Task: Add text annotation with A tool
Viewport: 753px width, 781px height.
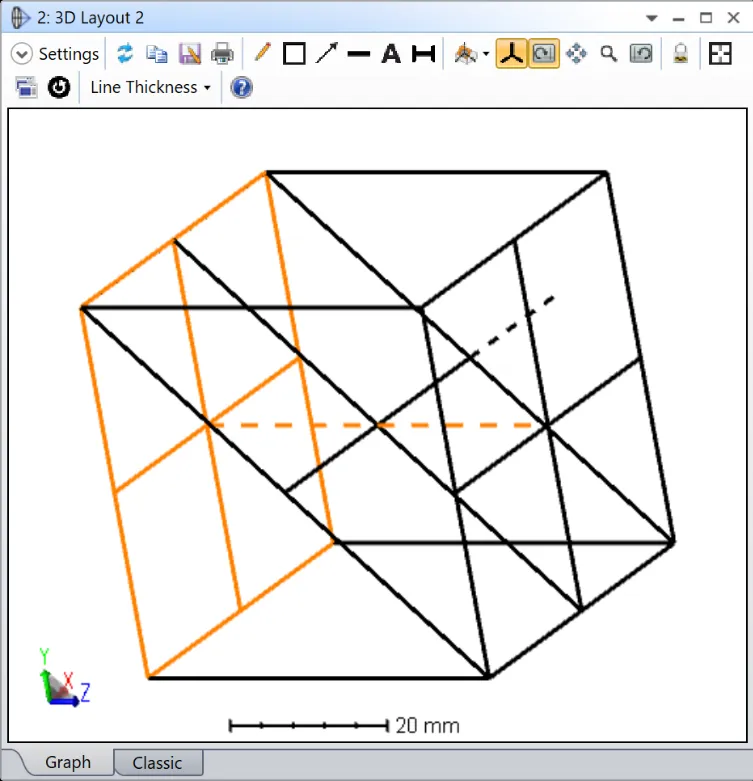Action: (x=391, y=54)
